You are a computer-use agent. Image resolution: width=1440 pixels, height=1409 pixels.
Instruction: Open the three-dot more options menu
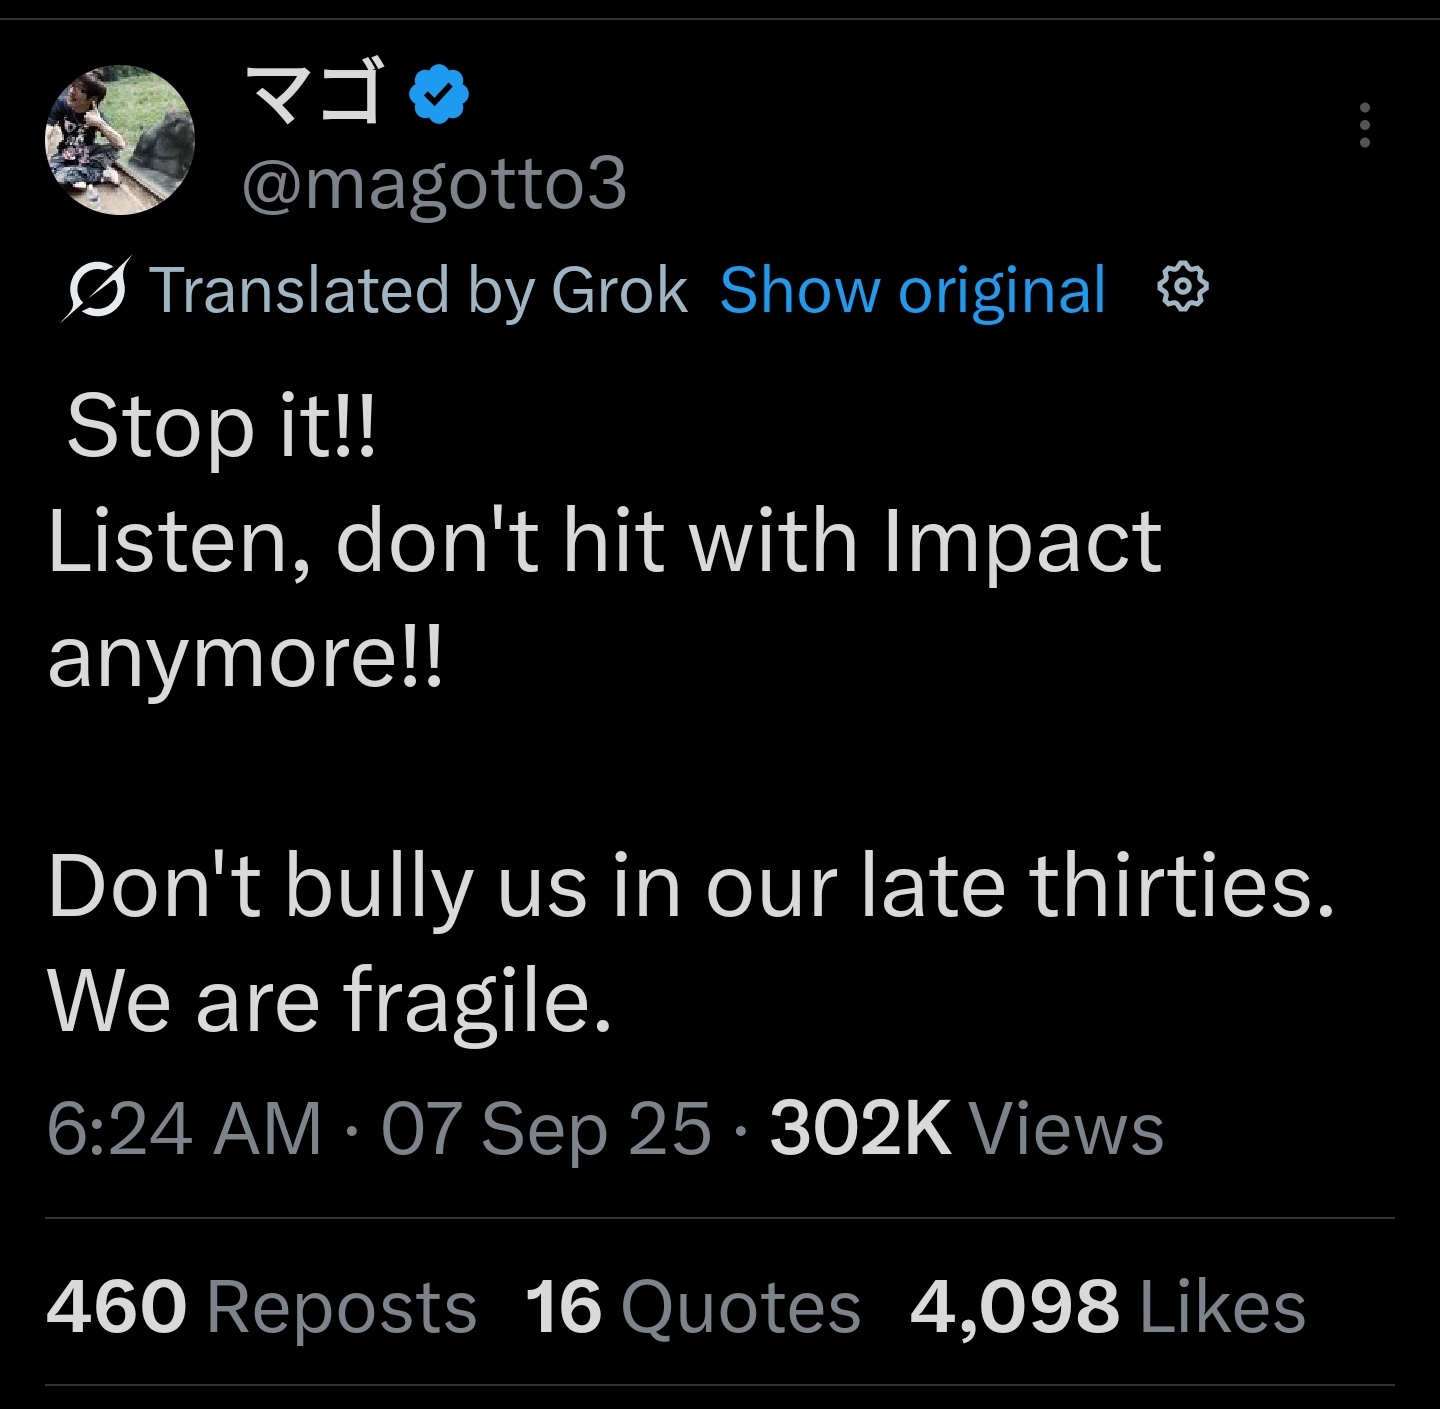point(1364,125)
